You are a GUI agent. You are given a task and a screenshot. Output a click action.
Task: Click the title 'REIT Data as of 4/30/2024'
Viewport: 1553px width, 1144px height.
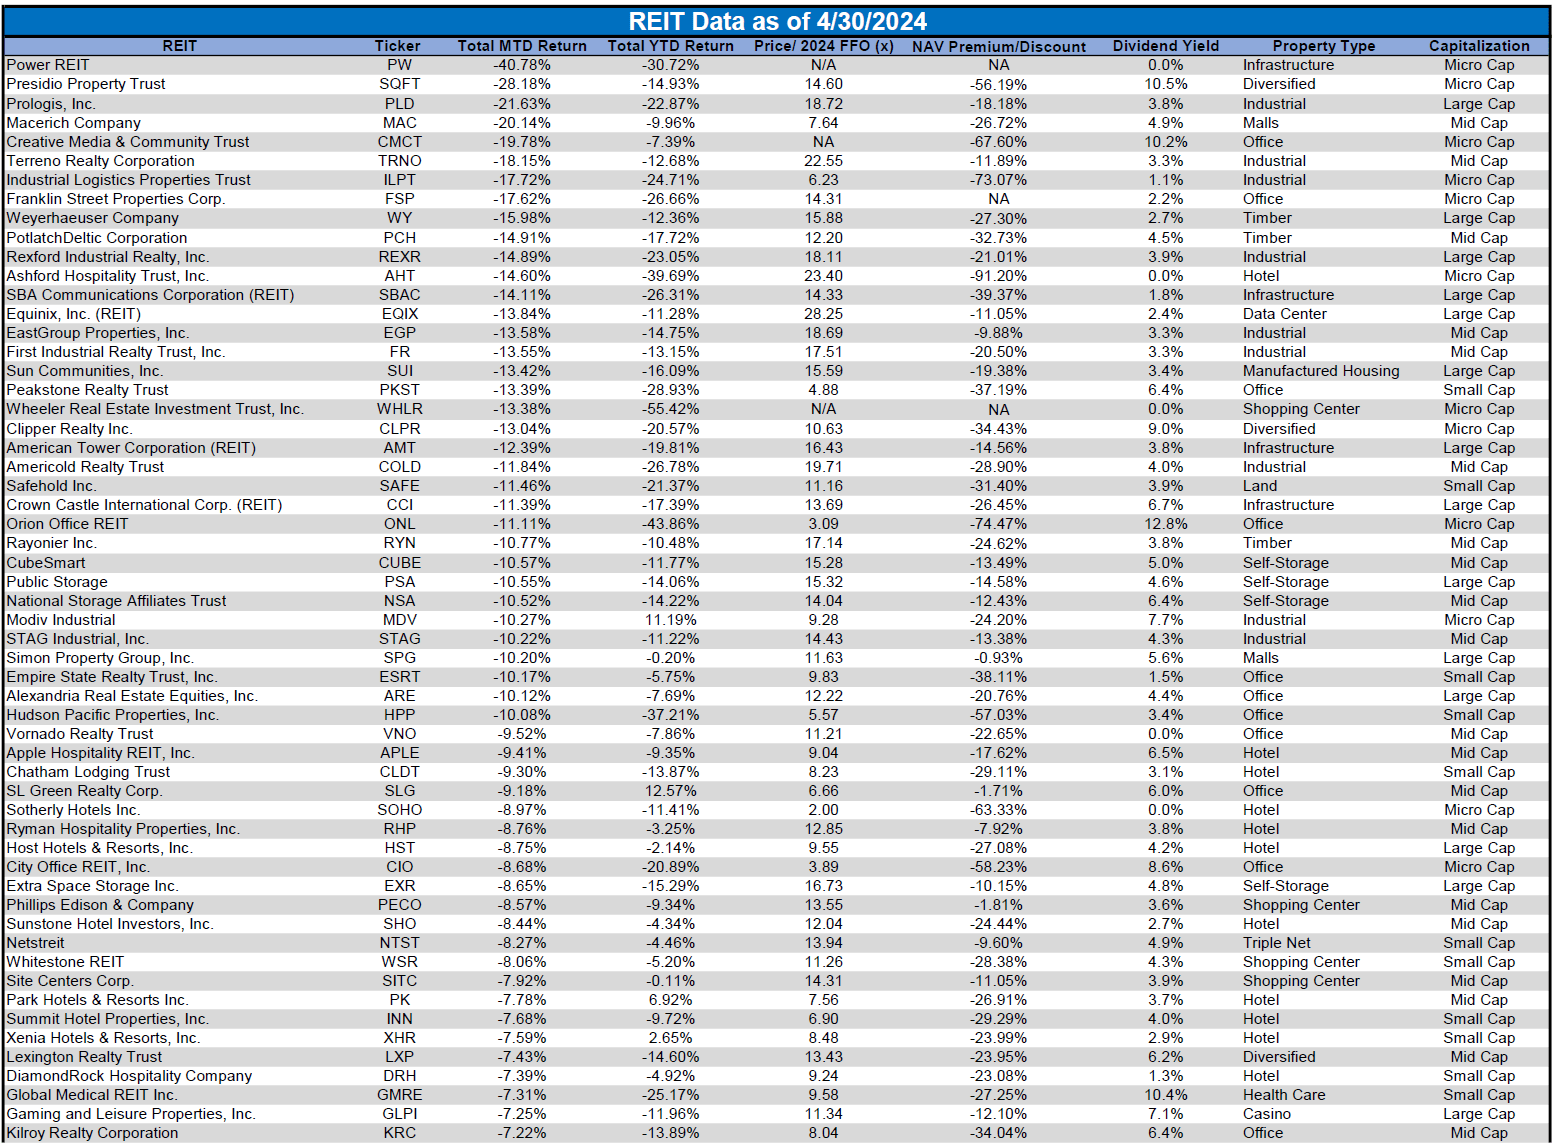(777, 21)
